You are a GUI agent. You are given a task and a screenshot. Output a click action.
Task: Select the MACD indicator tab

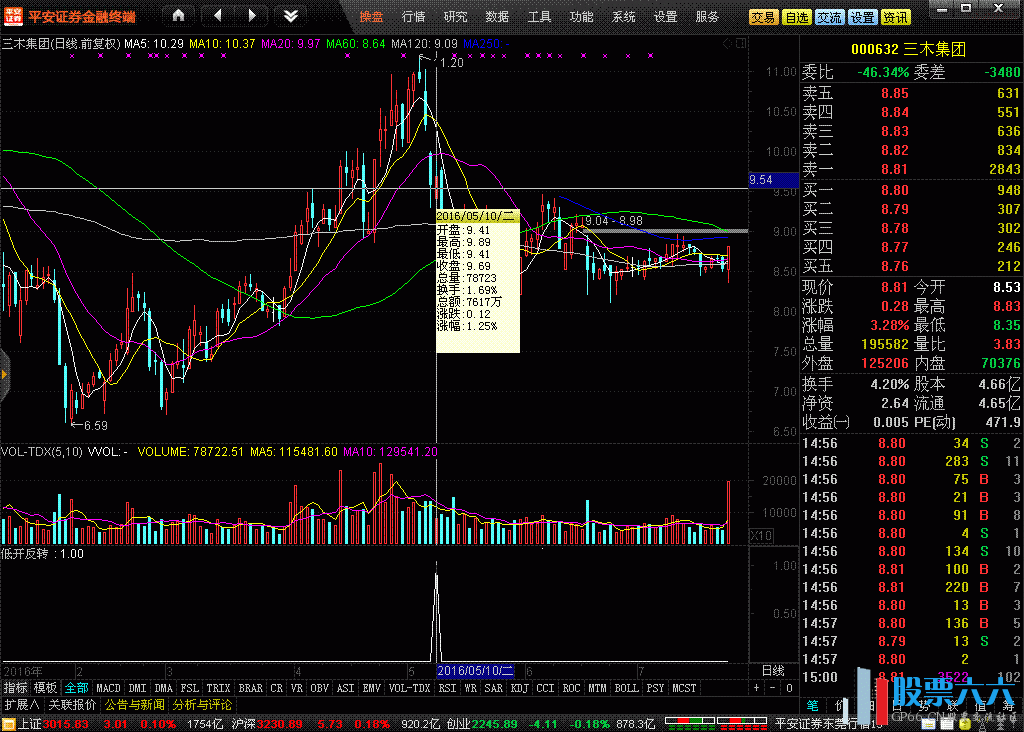point(108,688)
